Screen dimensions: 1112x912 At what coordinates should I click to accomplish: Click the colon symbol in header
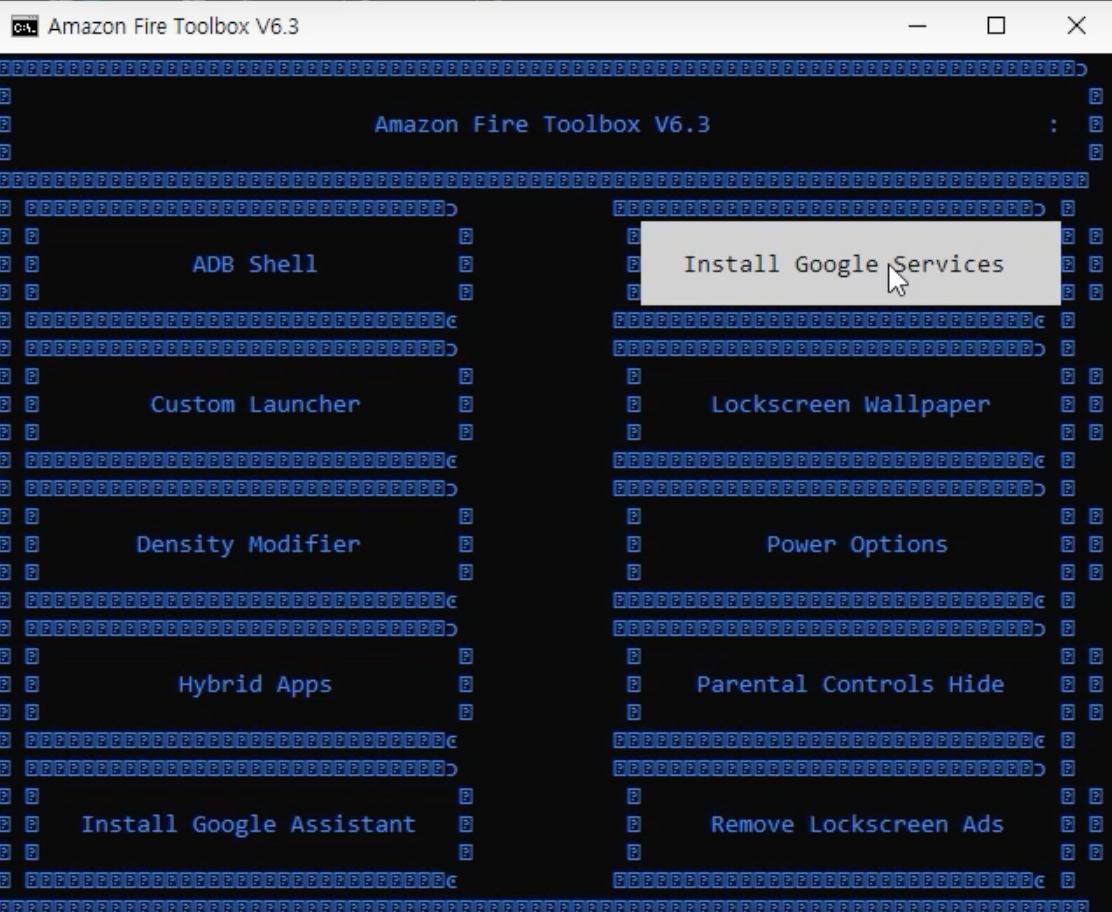pos(1054,126)
